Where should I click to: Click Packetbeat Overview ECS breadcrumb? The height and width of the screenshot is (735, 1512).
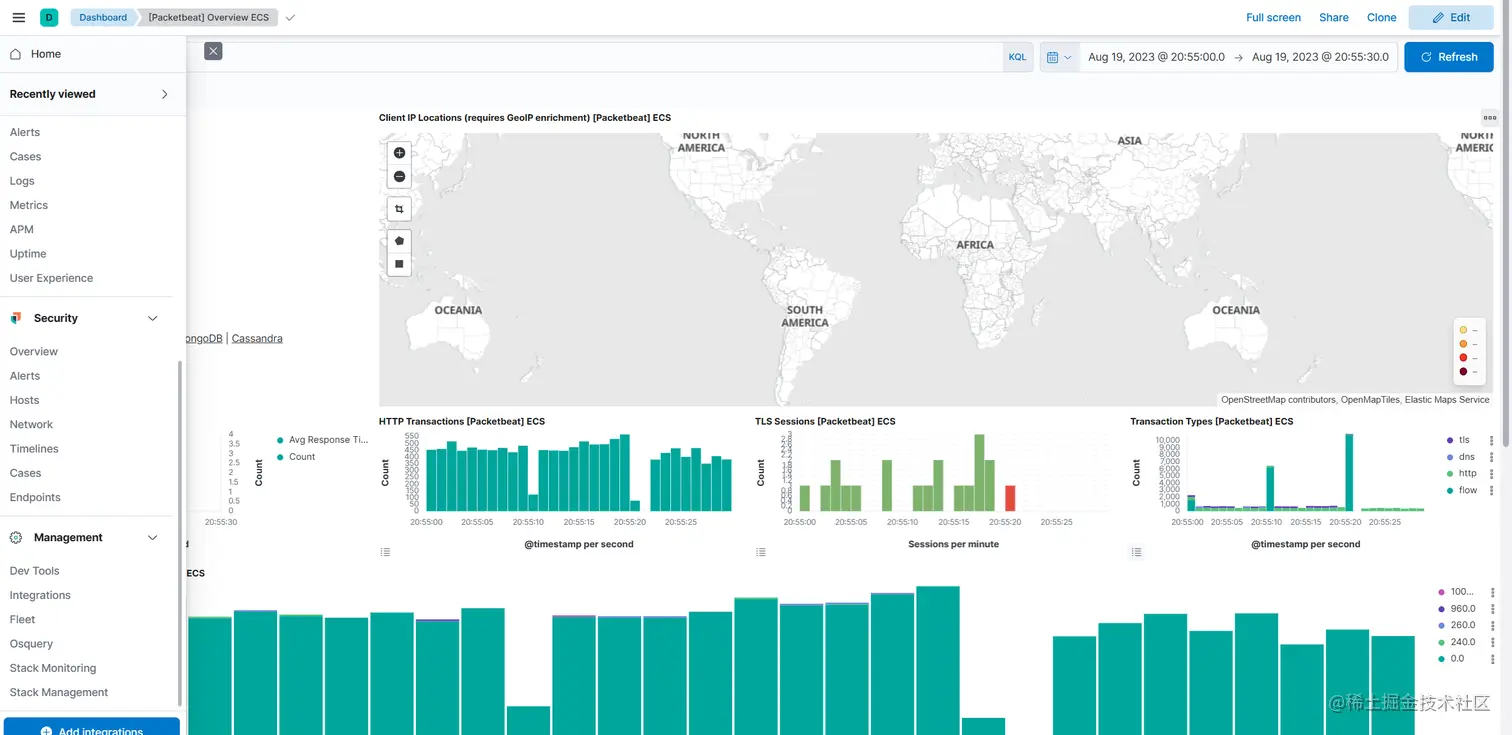coord(208,17)
